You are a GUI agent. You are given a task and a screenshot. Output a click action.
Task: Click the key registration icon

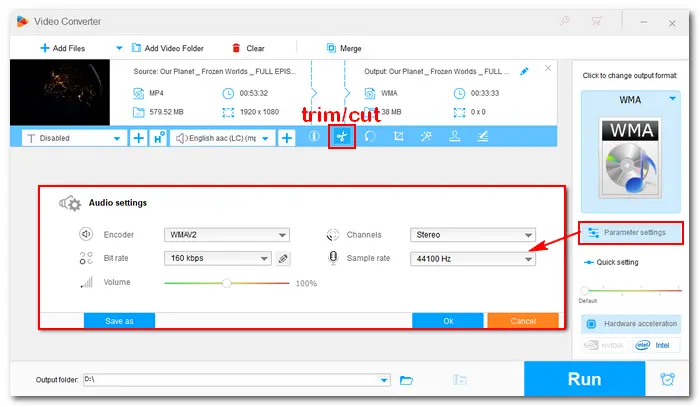point(565,21)
